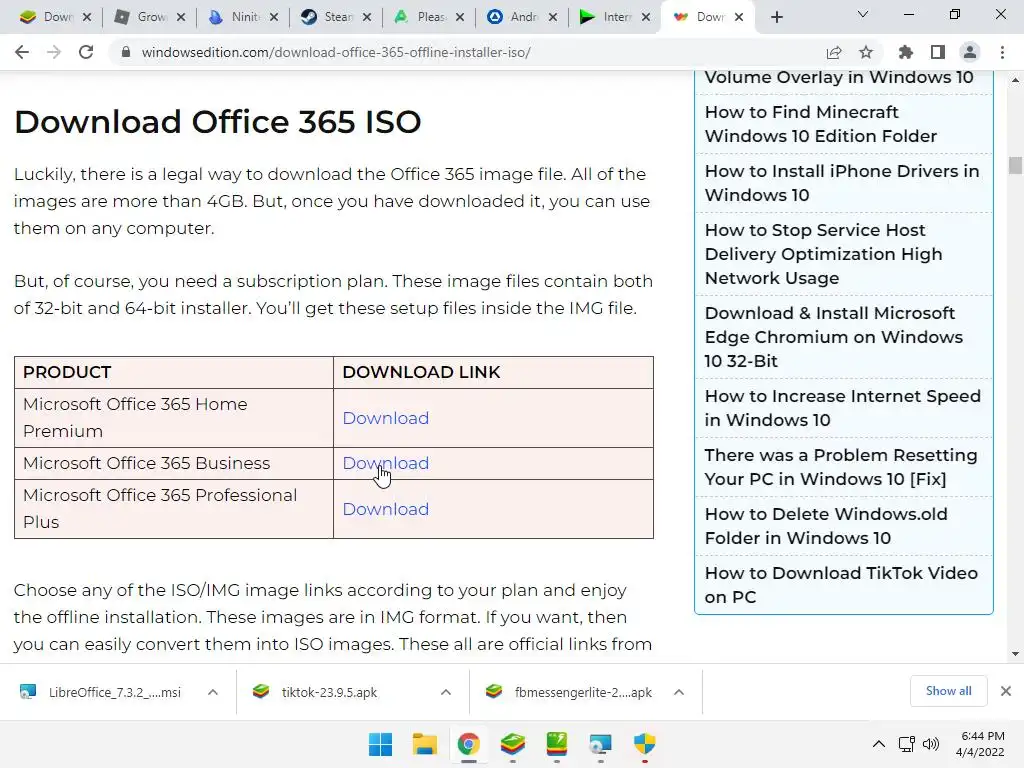Click the Download Office 365 ISO heading
The image size is (1024, 768).
point(217,121)
